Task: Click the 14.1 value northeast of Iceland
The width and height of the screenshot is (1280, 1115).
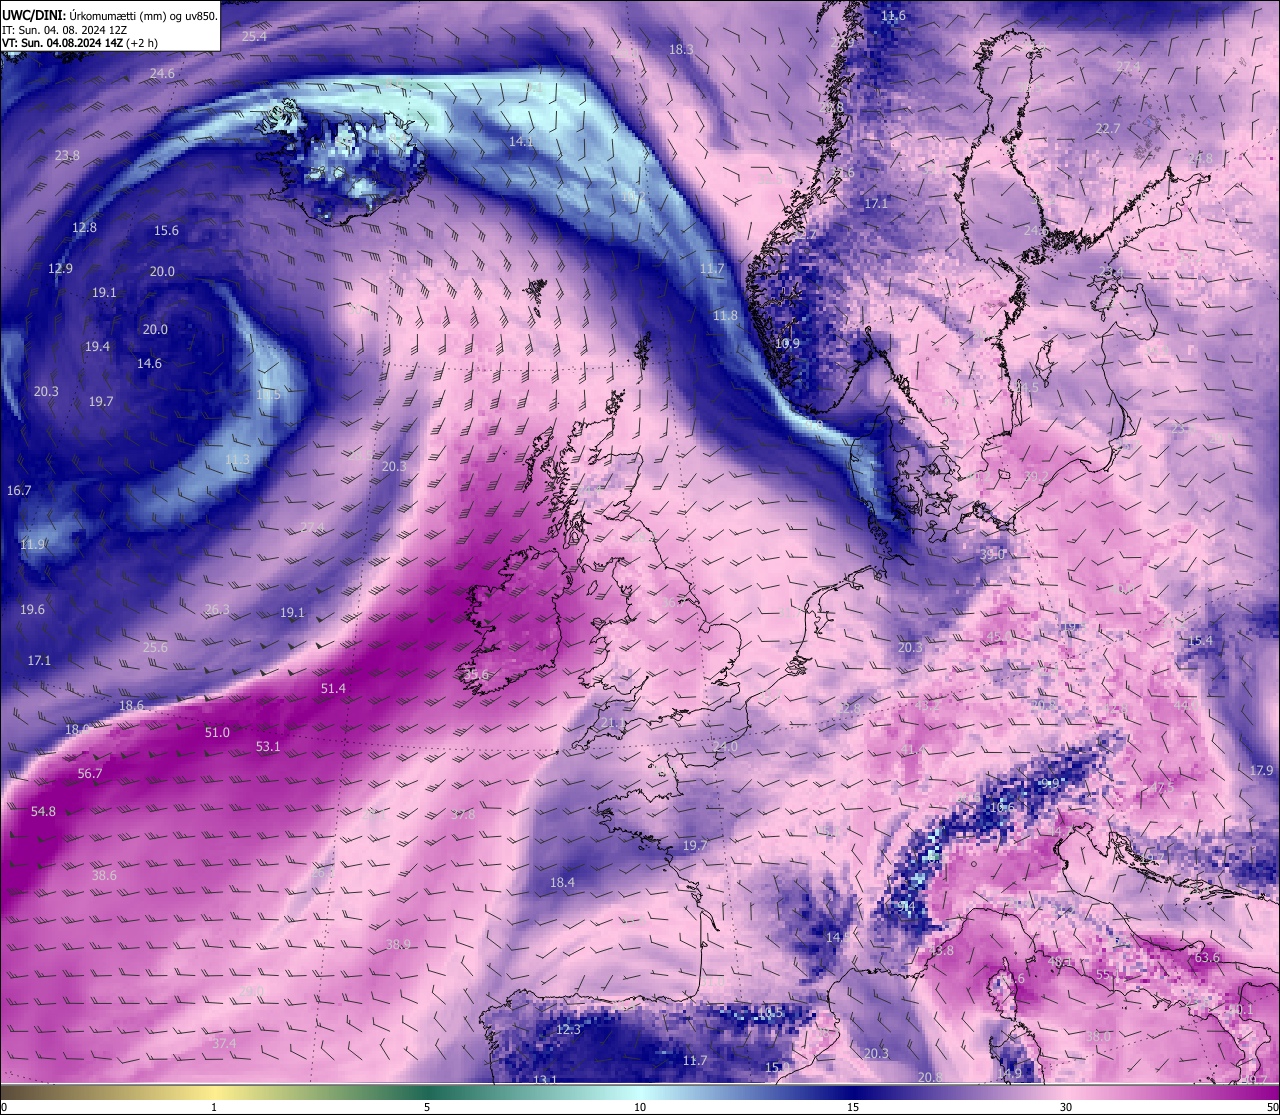Action: (521, 141)
